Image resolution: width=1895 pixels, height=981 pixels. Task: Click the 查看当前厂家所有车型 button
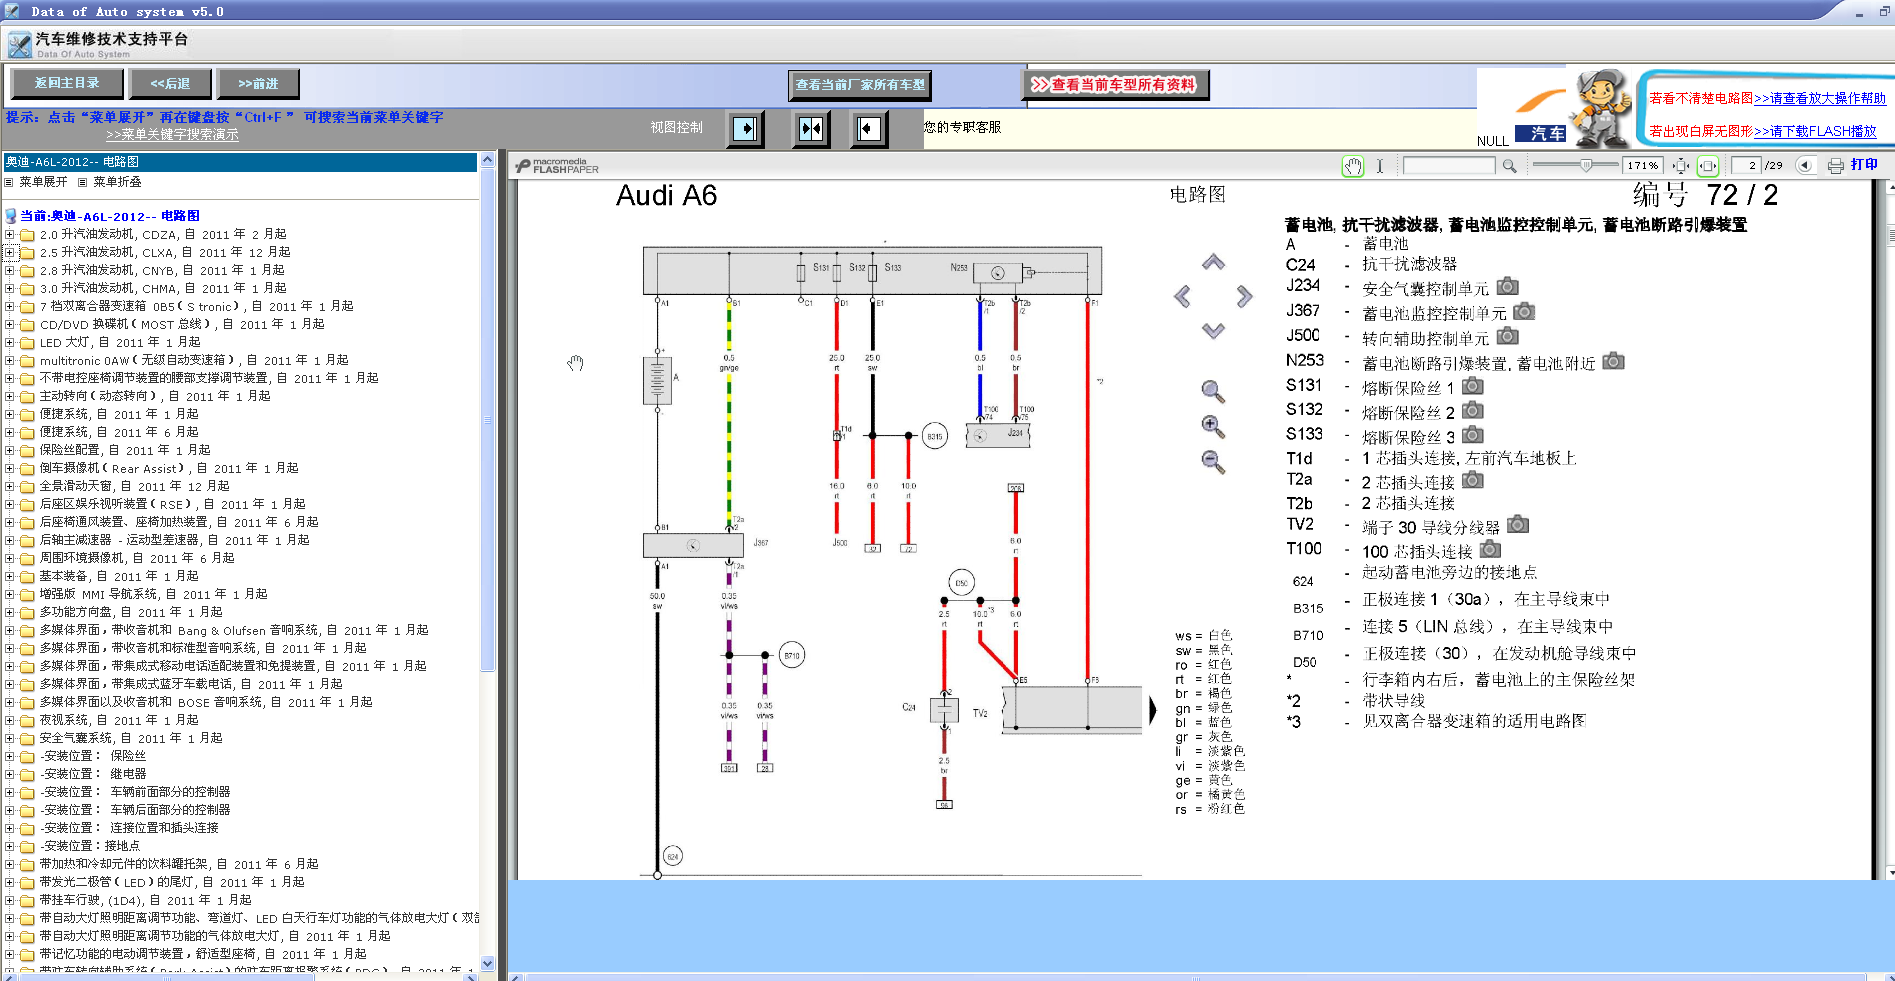(860, 85)
